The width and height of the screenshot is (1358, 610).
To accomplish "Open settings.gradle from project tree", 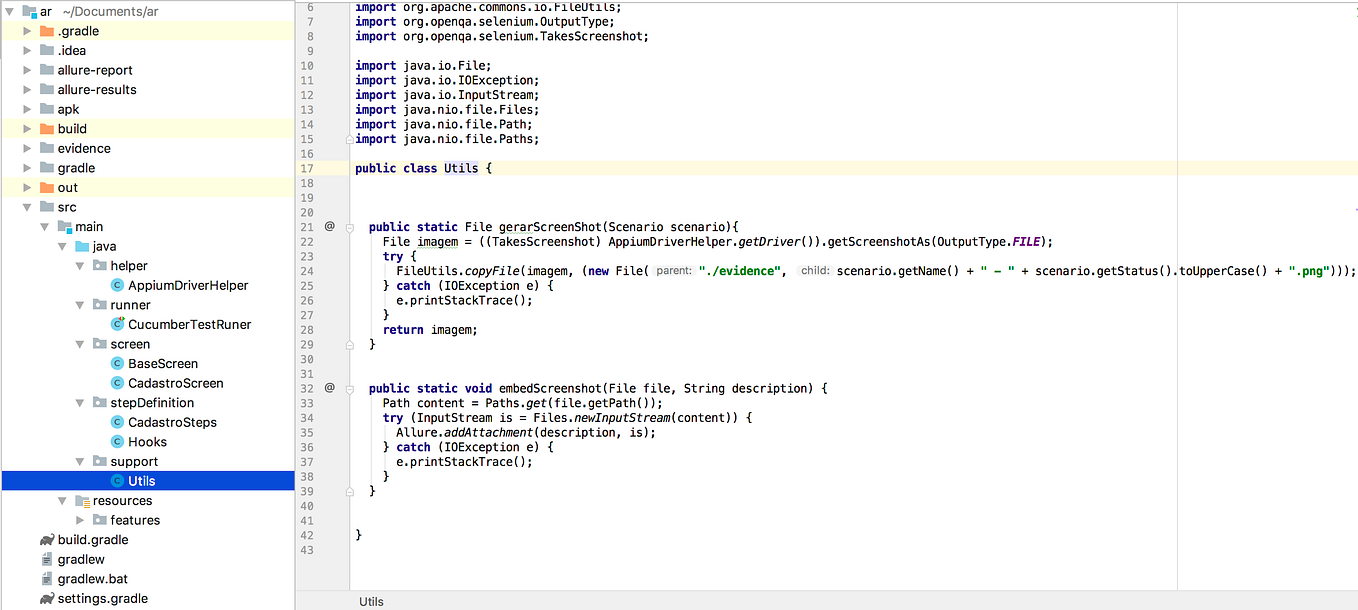I will (102, 599).
